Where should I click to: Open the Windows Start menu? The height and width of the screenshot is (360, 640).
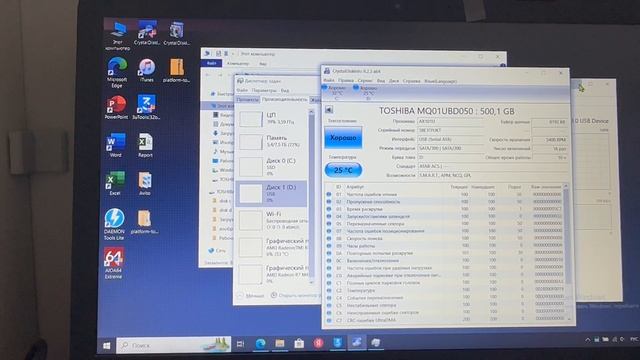point(107,346)
